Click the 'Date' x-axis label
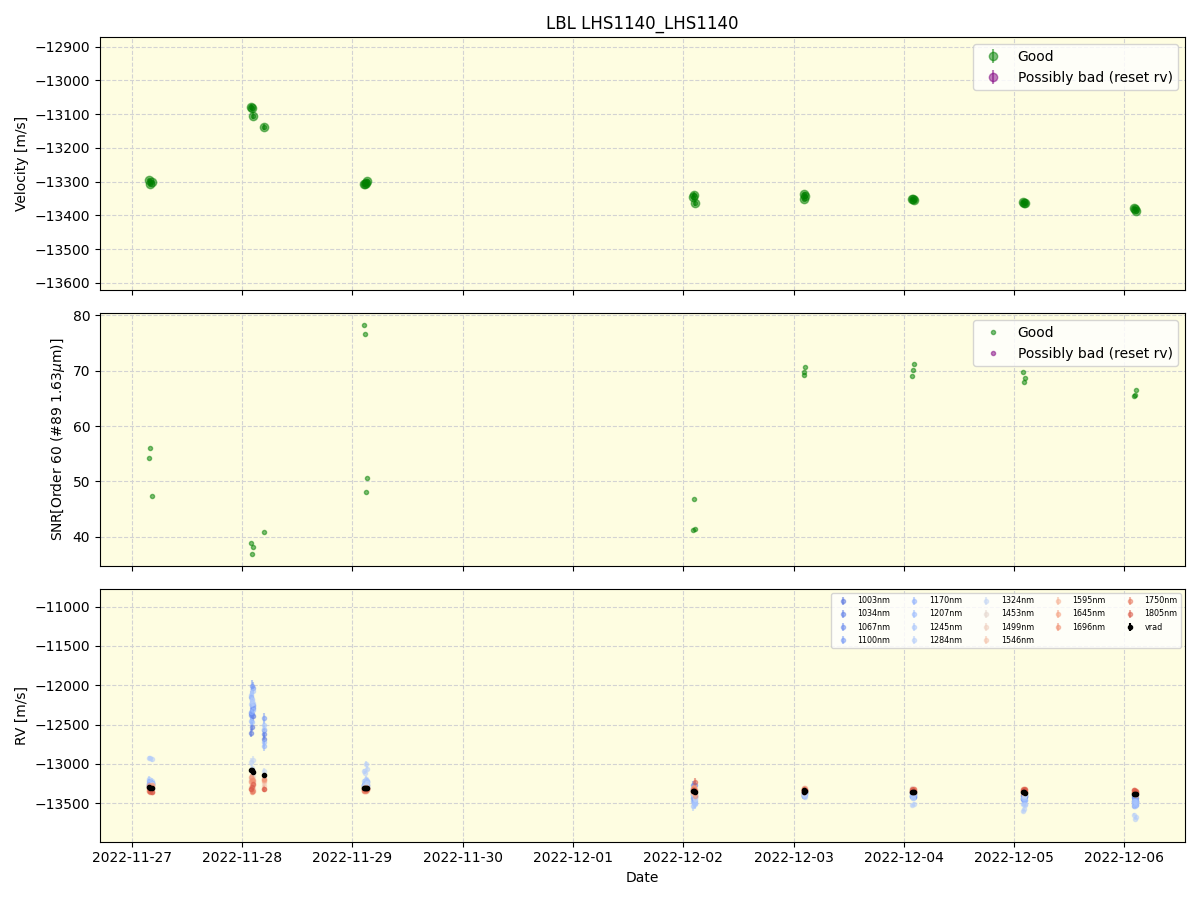The width and height of the screenshot is (1200, 900). 642,877
